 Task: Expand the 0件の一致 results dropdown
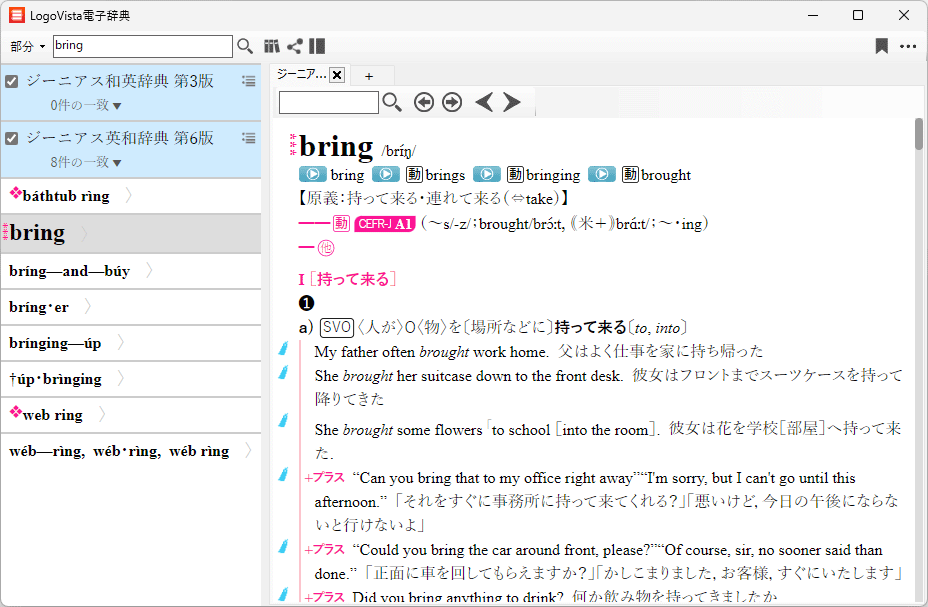(x=86, y=105)
